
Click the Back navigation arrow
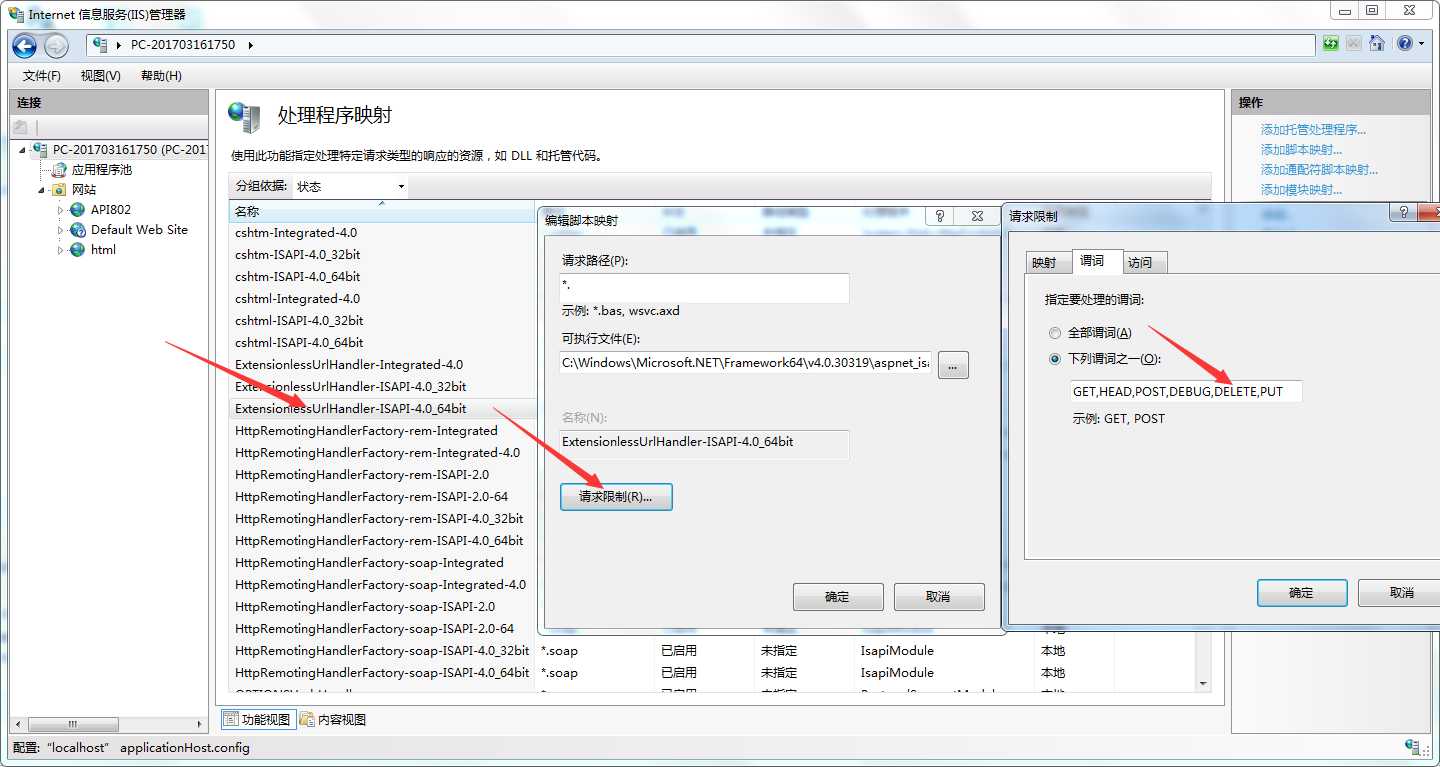(25, 45)
